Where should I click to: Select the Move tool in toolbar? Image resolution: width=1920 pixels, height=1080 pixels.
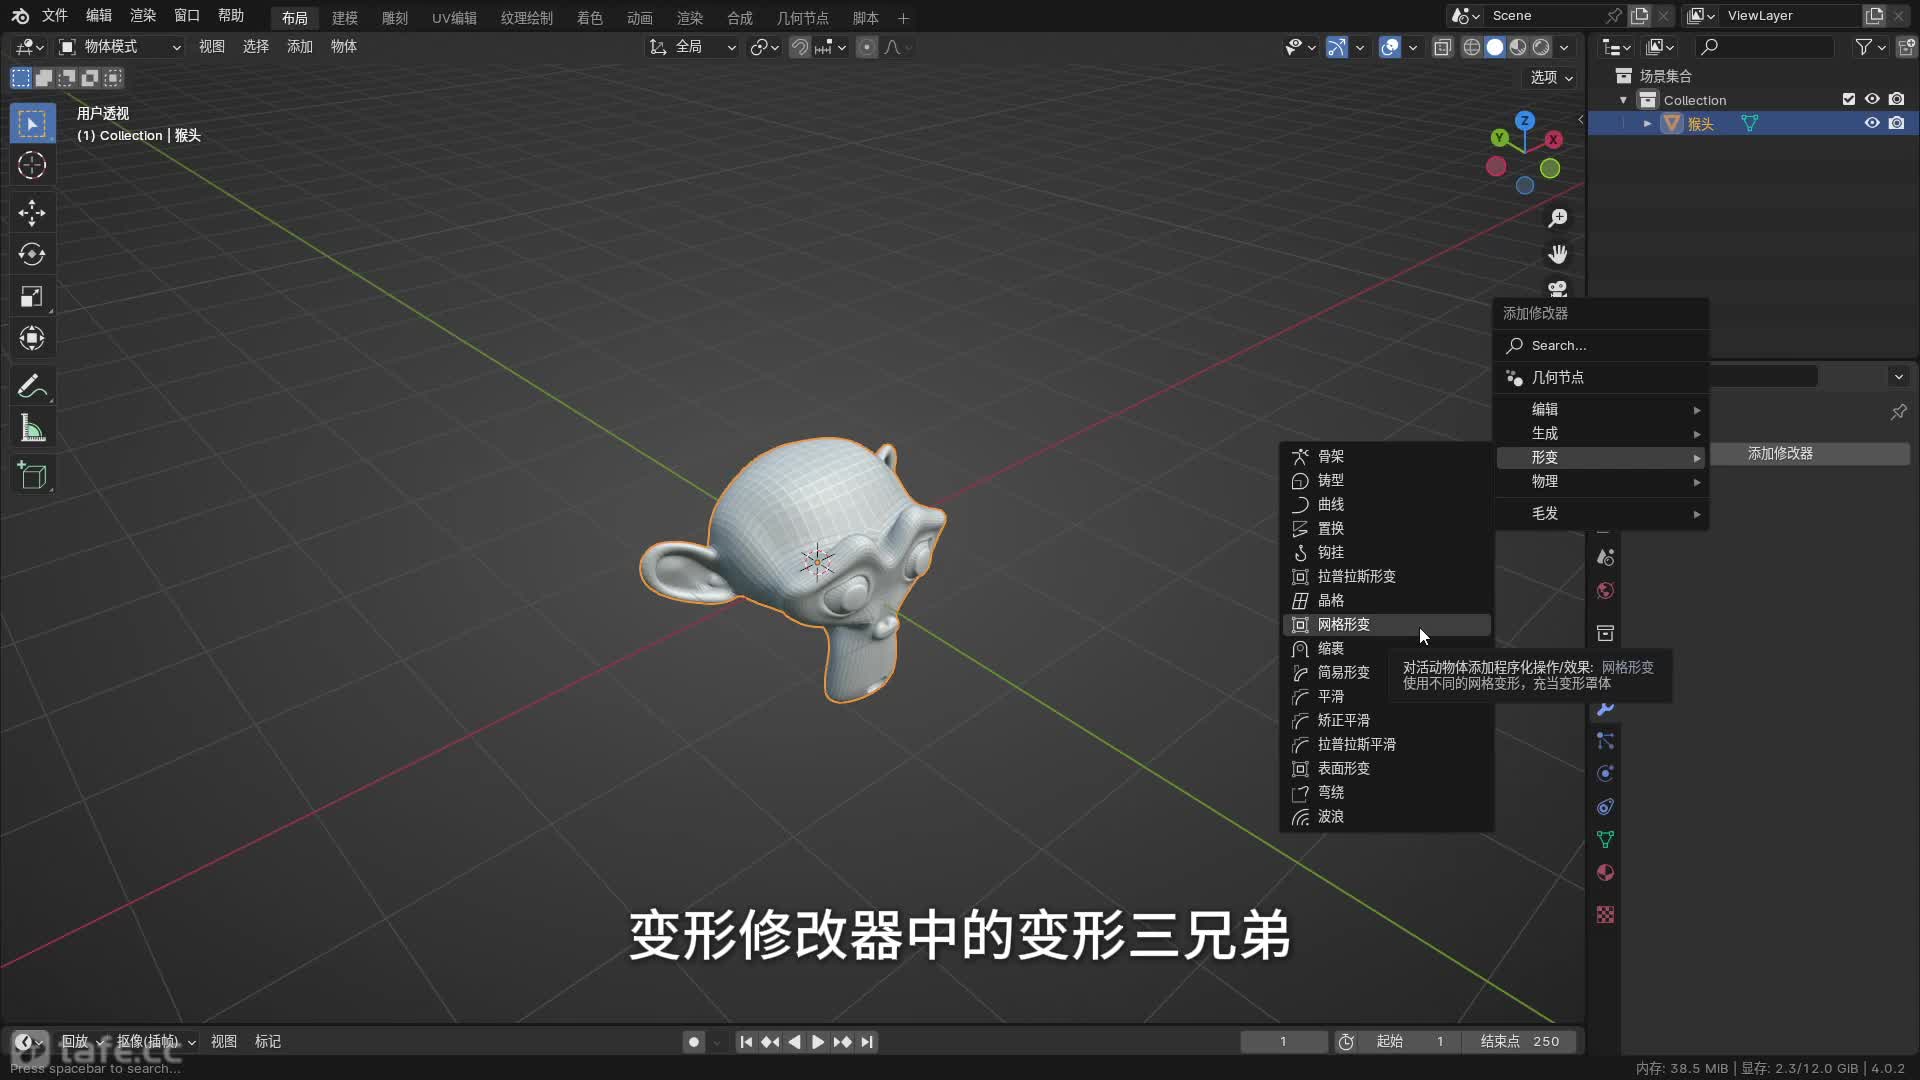(32, 212)
